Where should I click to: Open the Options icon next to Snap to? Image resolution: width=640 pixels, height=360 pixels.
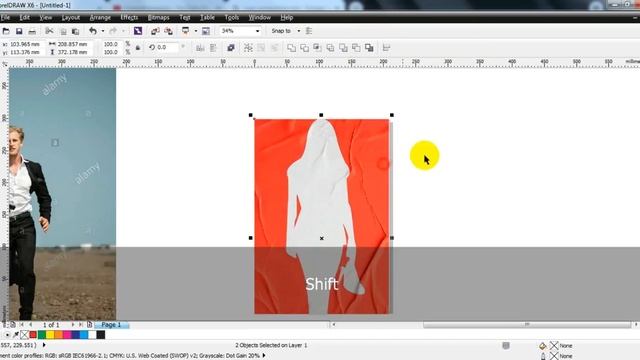click(309, 31)
